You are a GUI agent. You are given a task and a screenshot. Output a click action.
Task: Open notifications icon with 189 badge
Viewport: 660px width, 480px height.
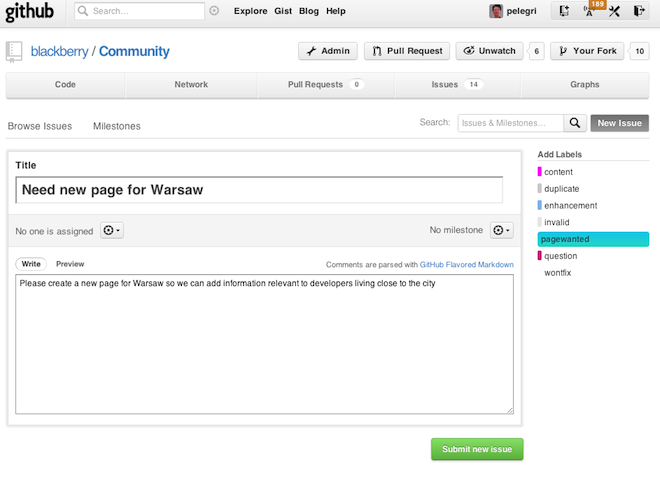coord(589,11)
